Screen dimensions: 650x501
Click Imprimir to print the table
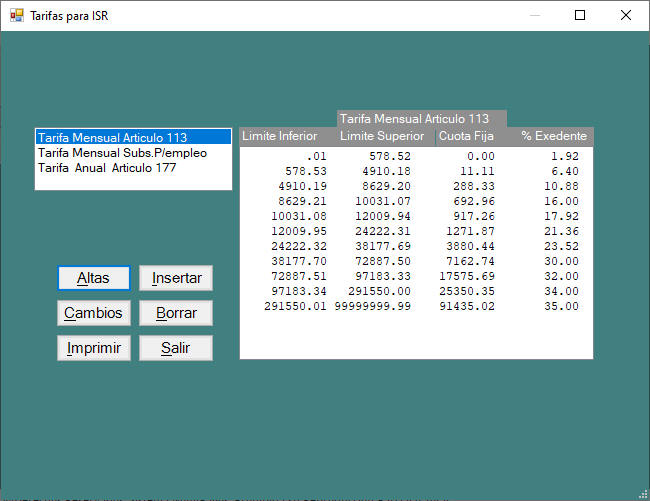point(93,348)
